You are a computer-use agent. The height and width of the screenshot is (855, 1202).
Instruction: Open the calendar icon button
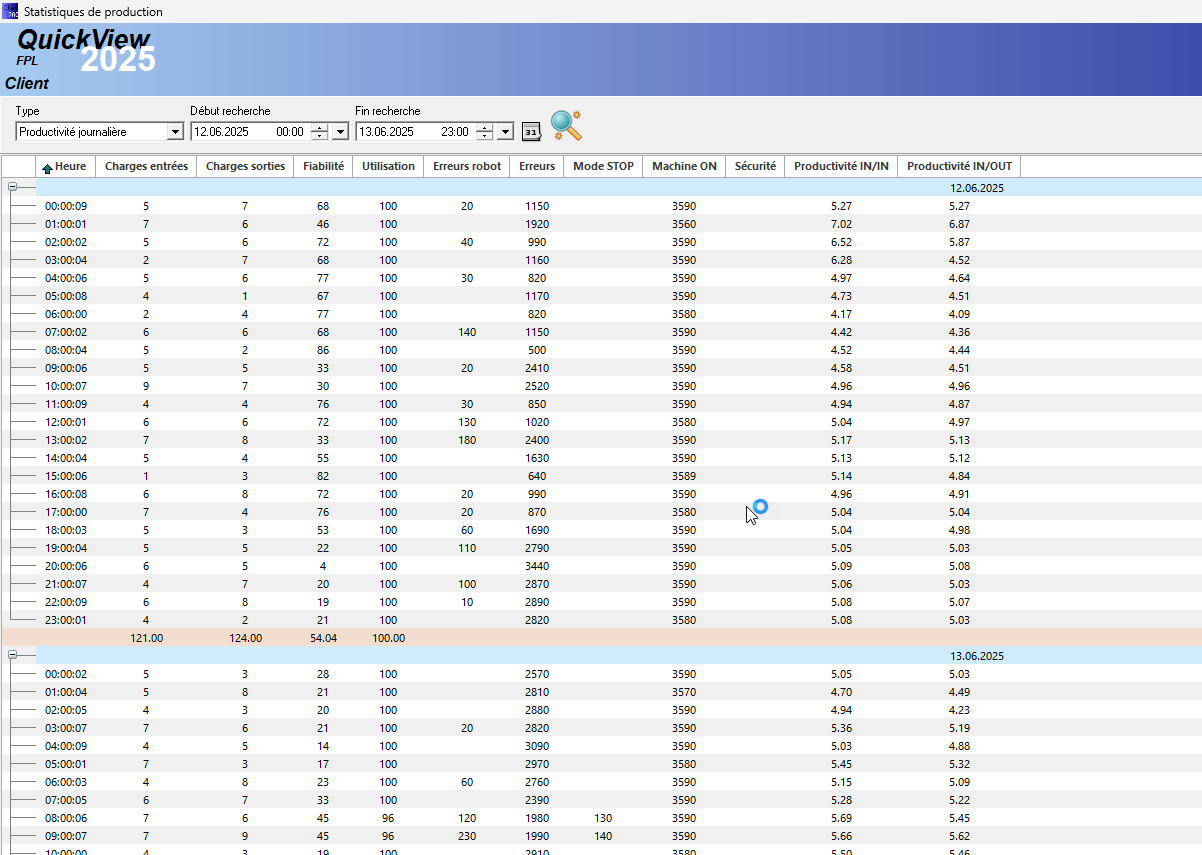pyautogui.click(x=531, y=132)
